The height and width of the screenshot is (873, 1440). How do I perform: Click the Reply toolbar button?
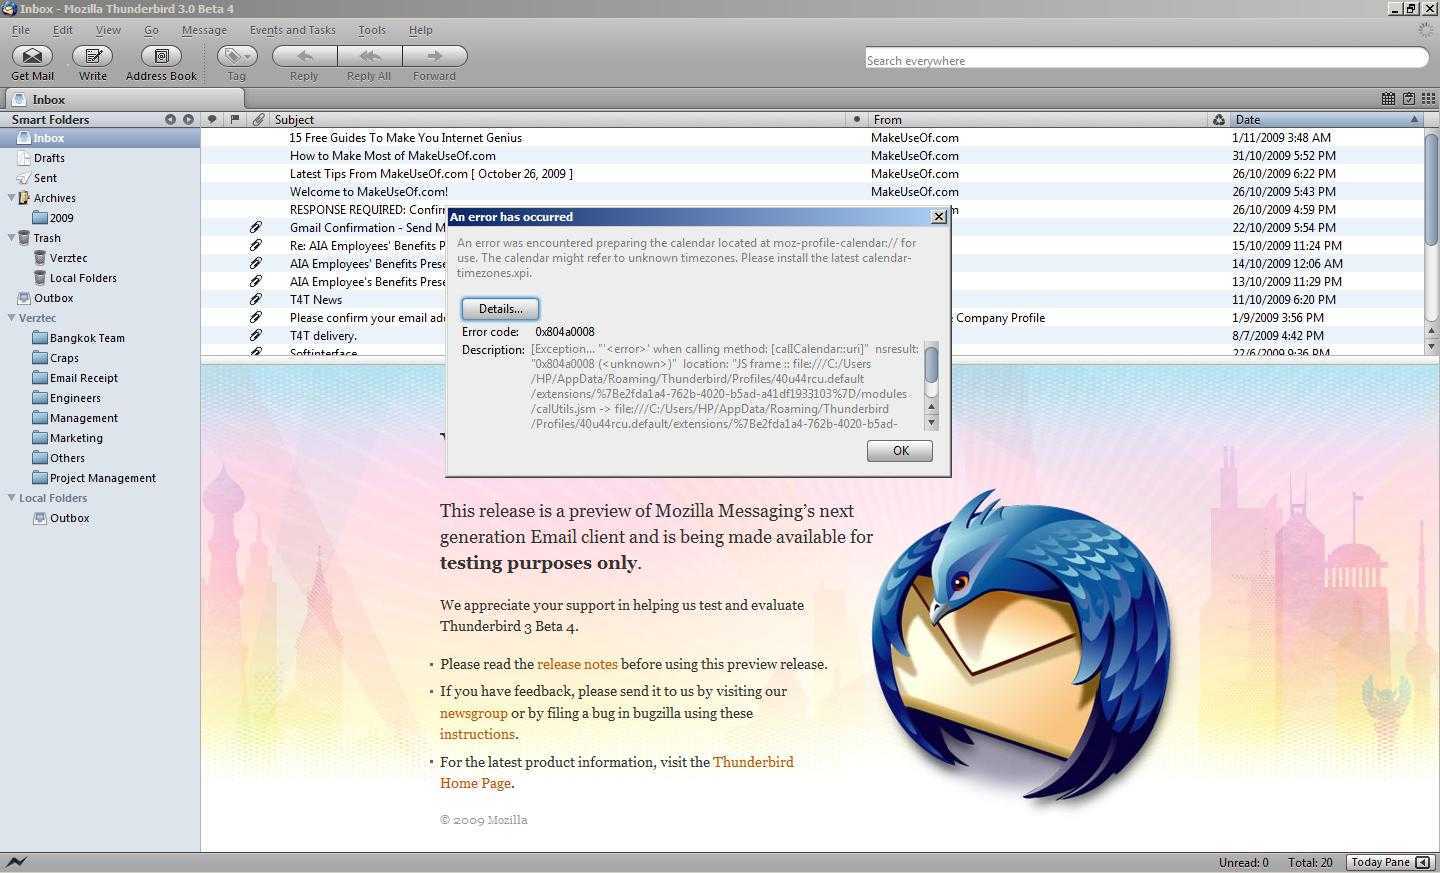(x=304, y=57)
